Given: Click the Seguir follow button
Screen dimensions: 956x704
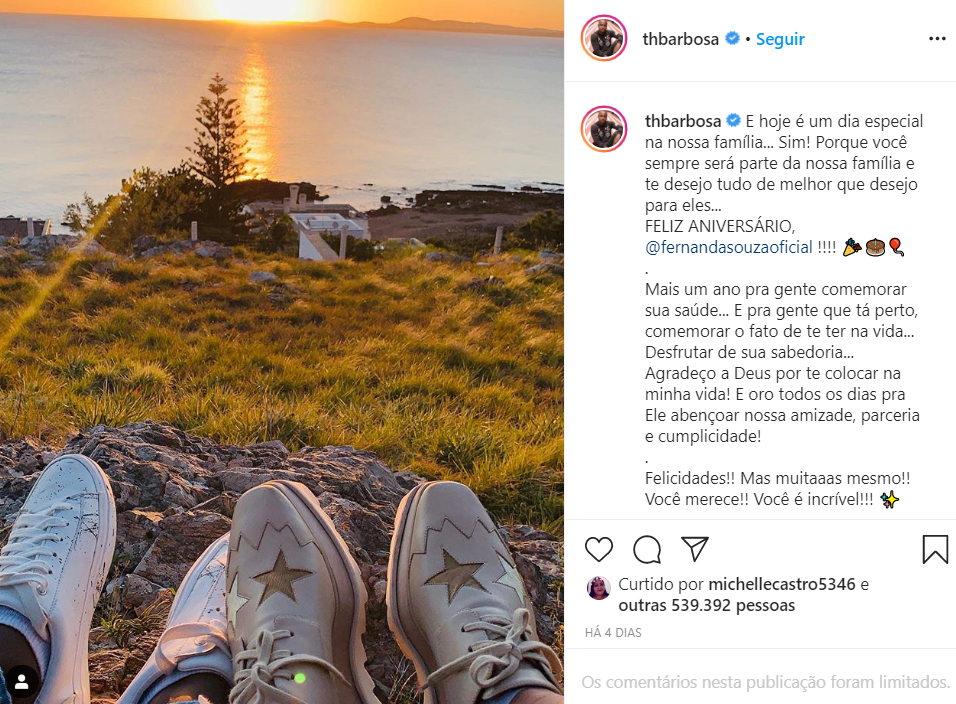Looking at the screenshot, I should 780,39.
